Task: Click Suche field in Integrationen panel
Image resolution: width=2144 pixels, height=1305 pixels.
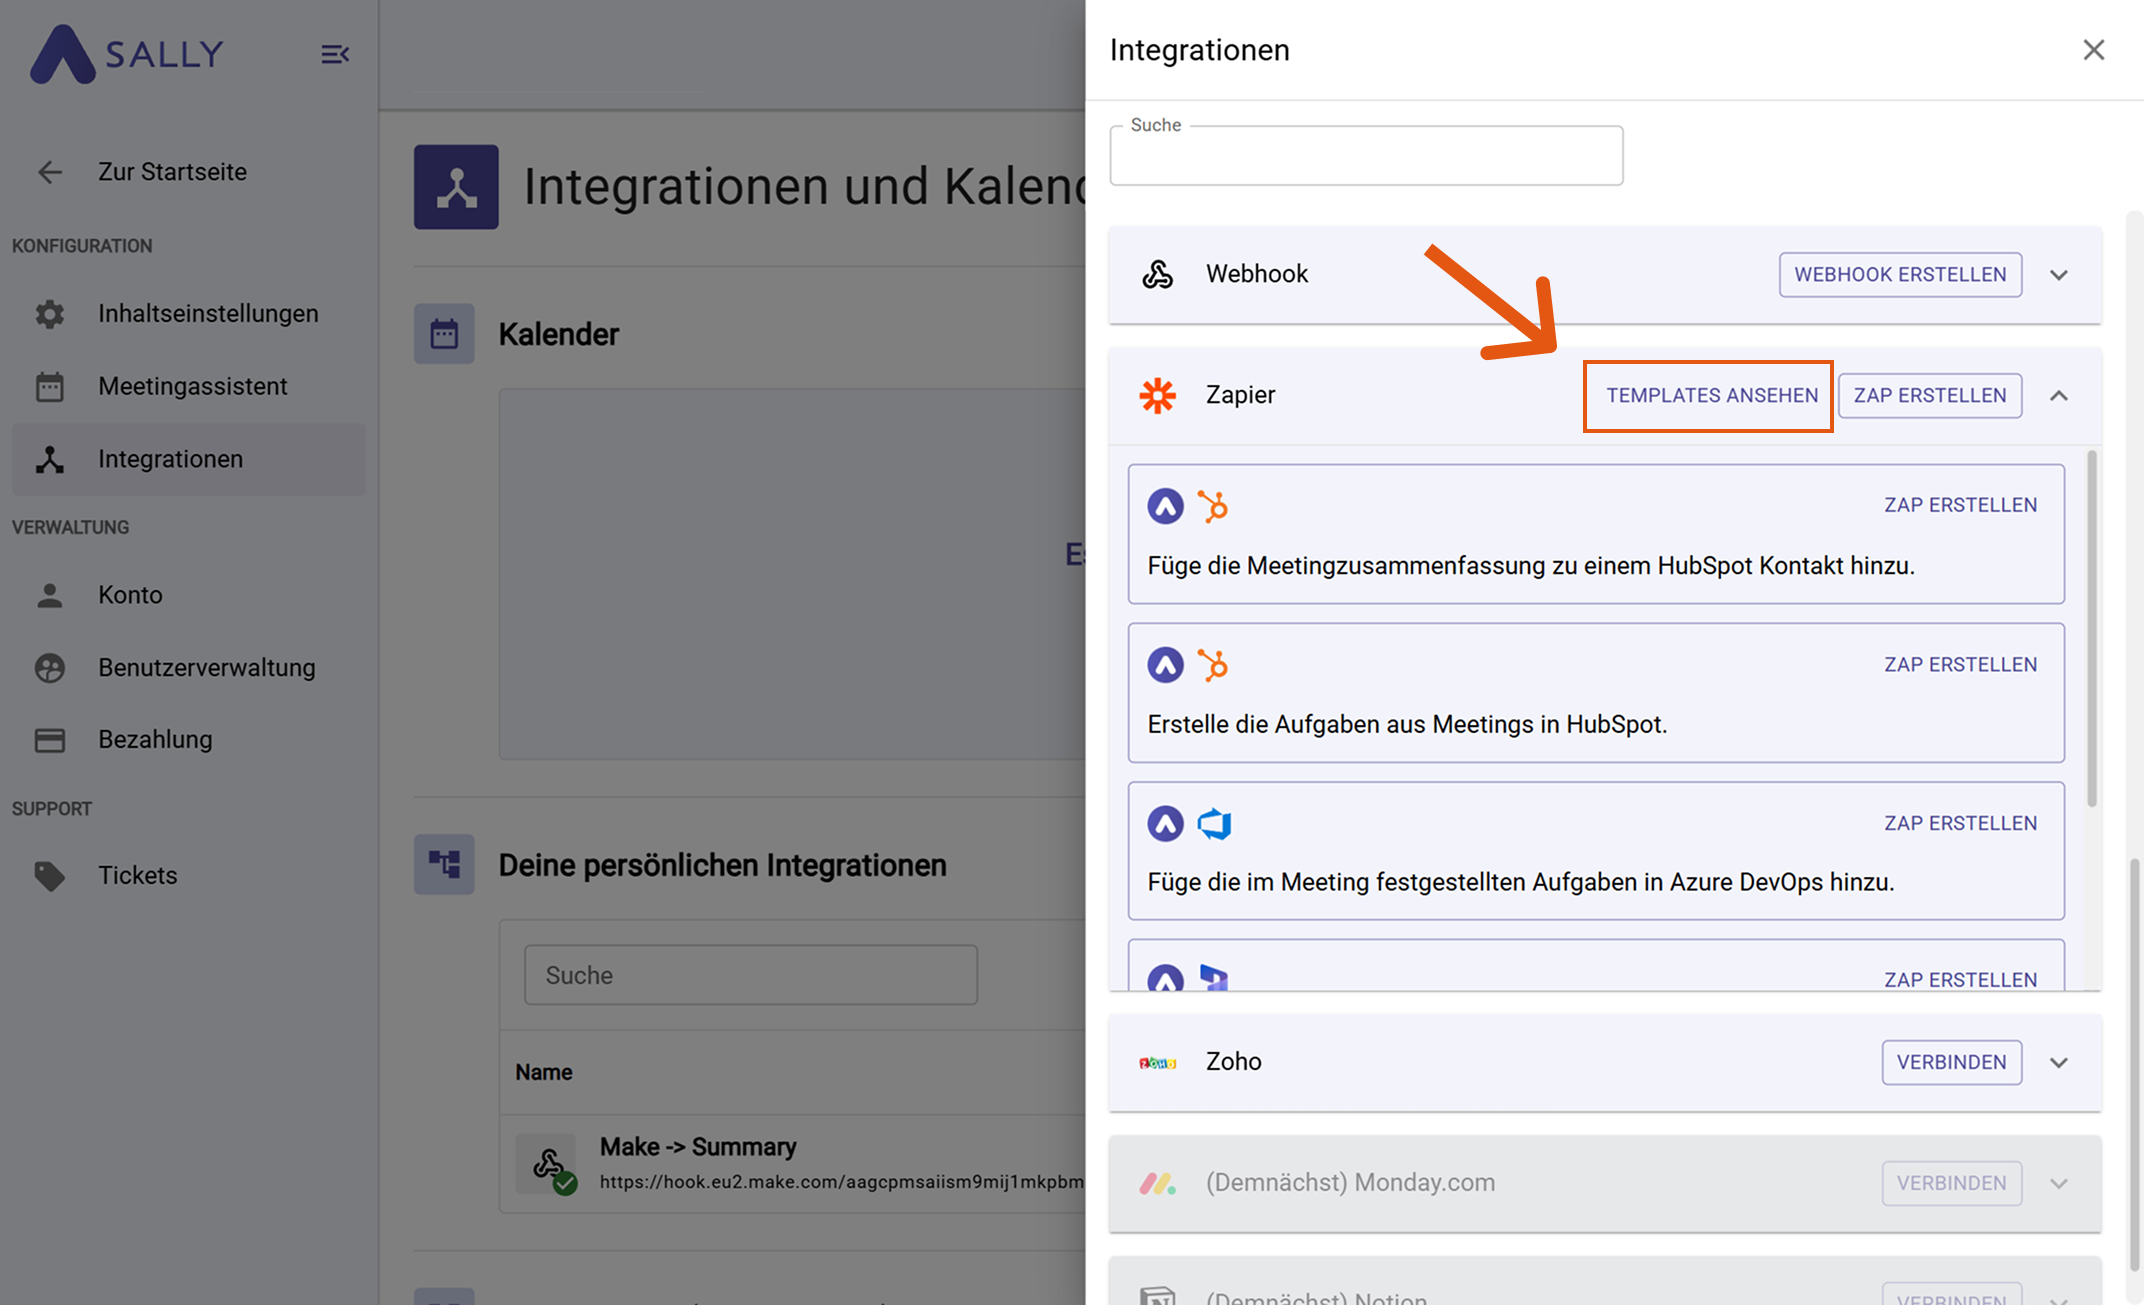Action: 1366,156
